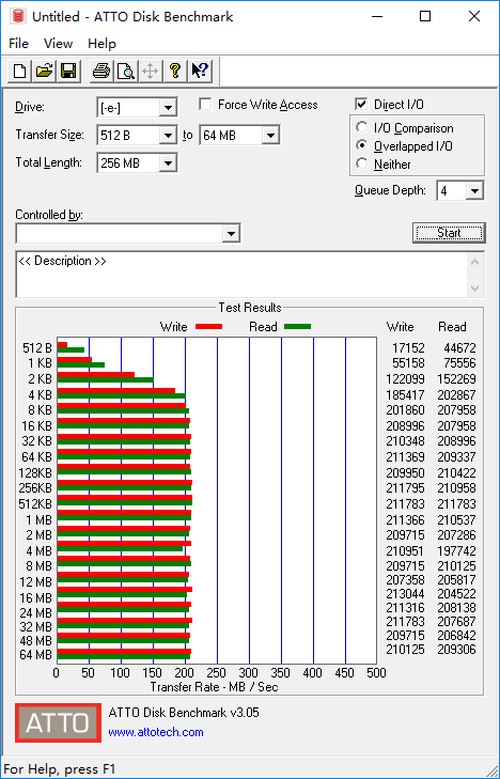Screen dimensions: 500x779
Task: Click the status bar help message
Action: [60, 769]
